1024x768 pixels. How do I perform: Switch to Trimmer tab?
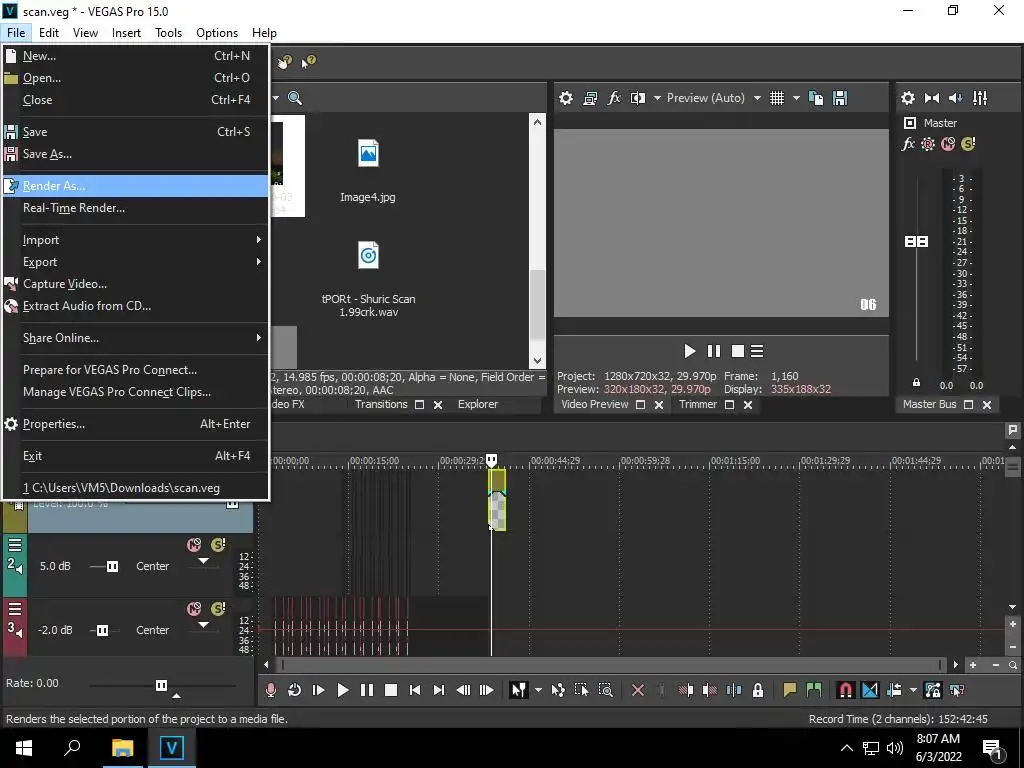click(x=697, y=404)
